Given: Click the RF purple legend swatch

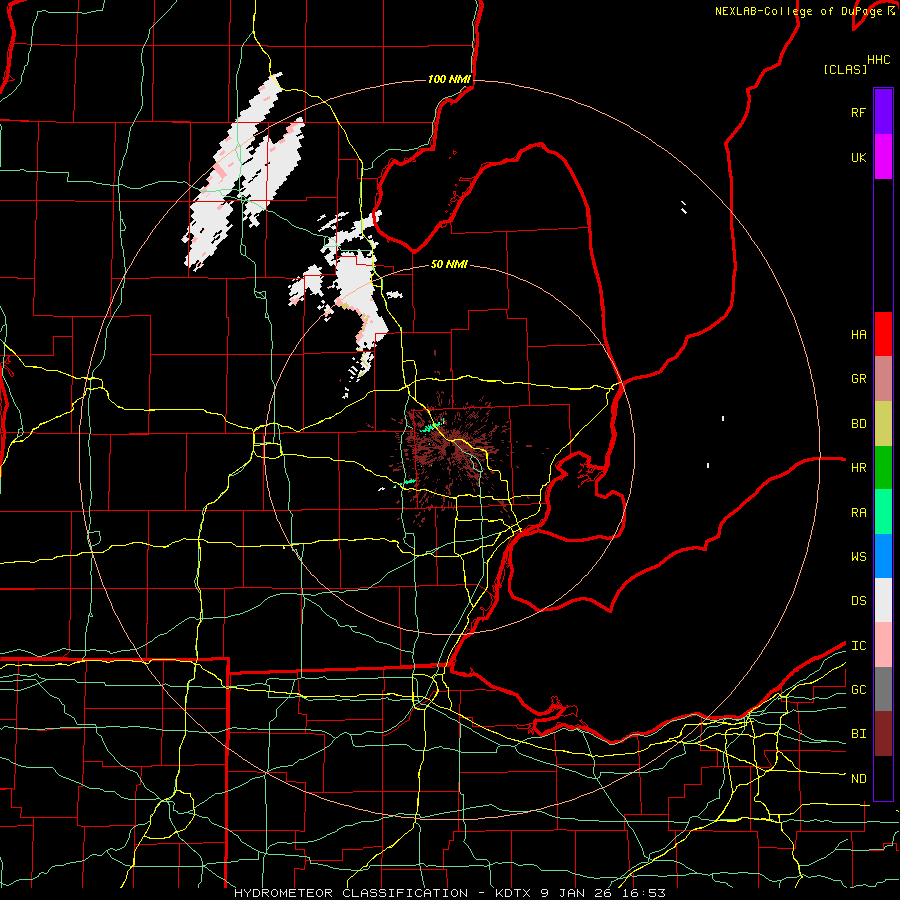Looking at the screenshot, I should pyautogui.click(x=883, y=112).
